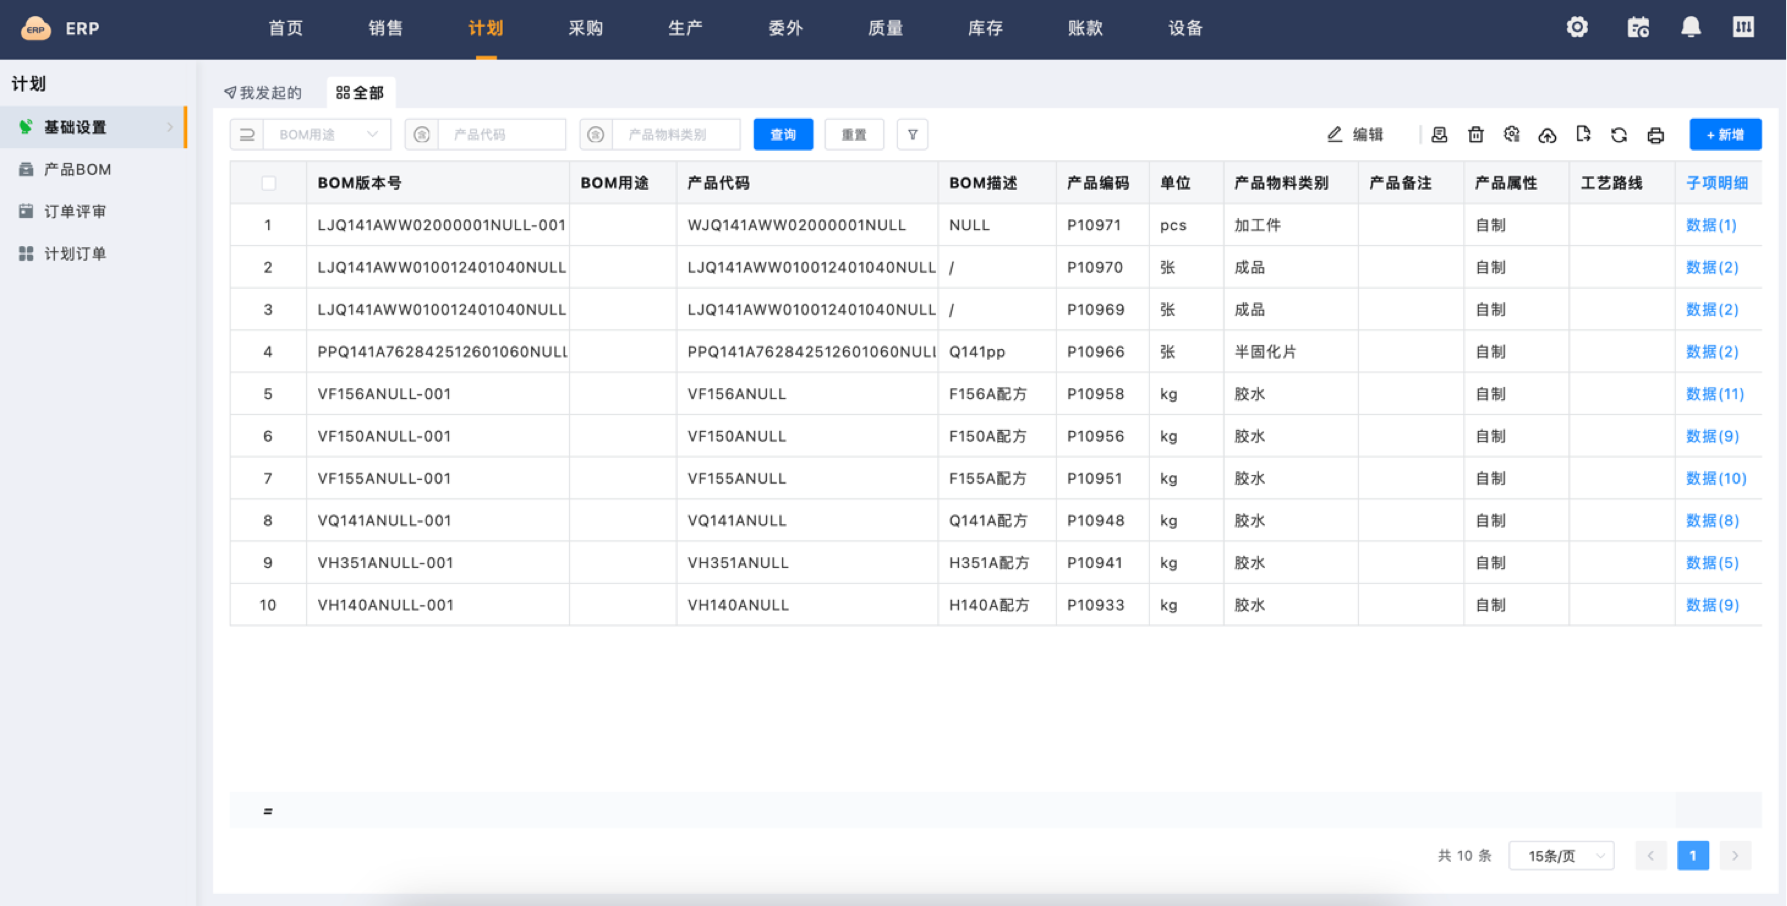Screen dimensions: 1787x906
Task: Click the file export icon
Action: point(1583,134)
